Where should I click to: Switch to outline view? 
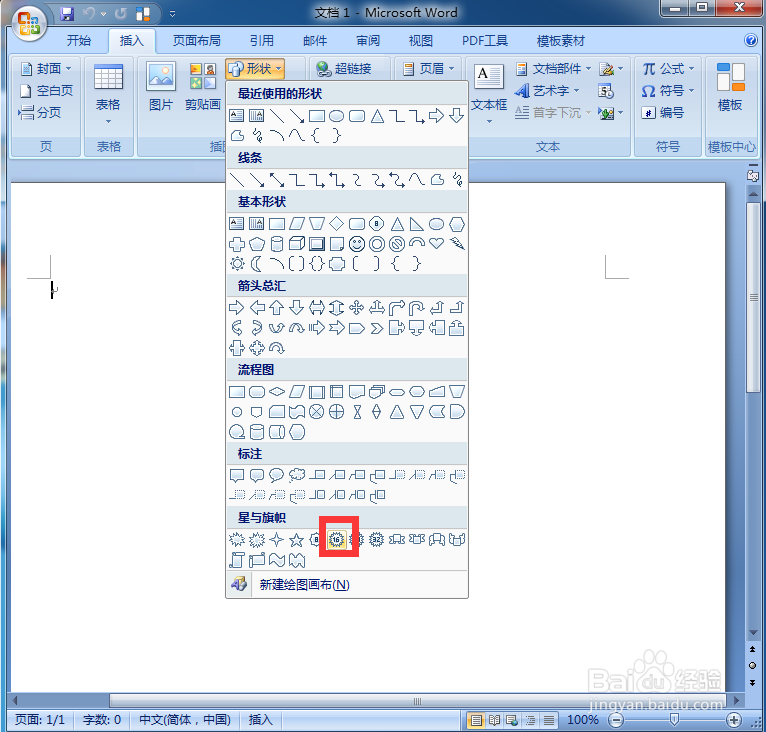531,720
